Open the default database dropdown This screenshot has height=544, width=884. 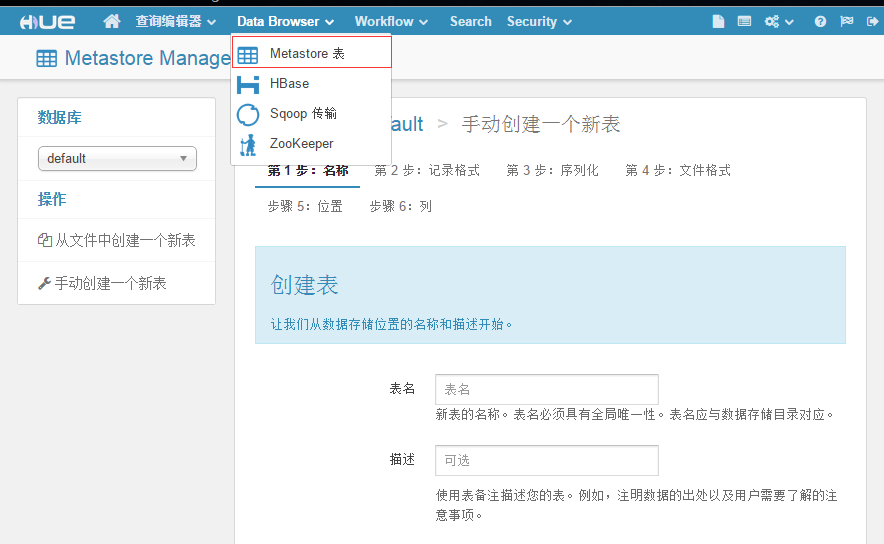tap(117, 158)
